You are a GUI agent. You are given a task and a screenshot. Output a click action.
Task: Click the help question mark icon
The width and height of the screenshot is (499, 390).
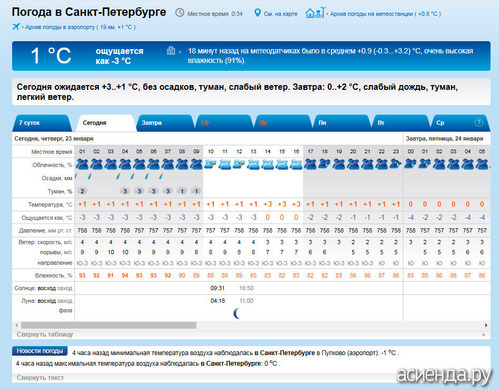(x=478, y=123)
